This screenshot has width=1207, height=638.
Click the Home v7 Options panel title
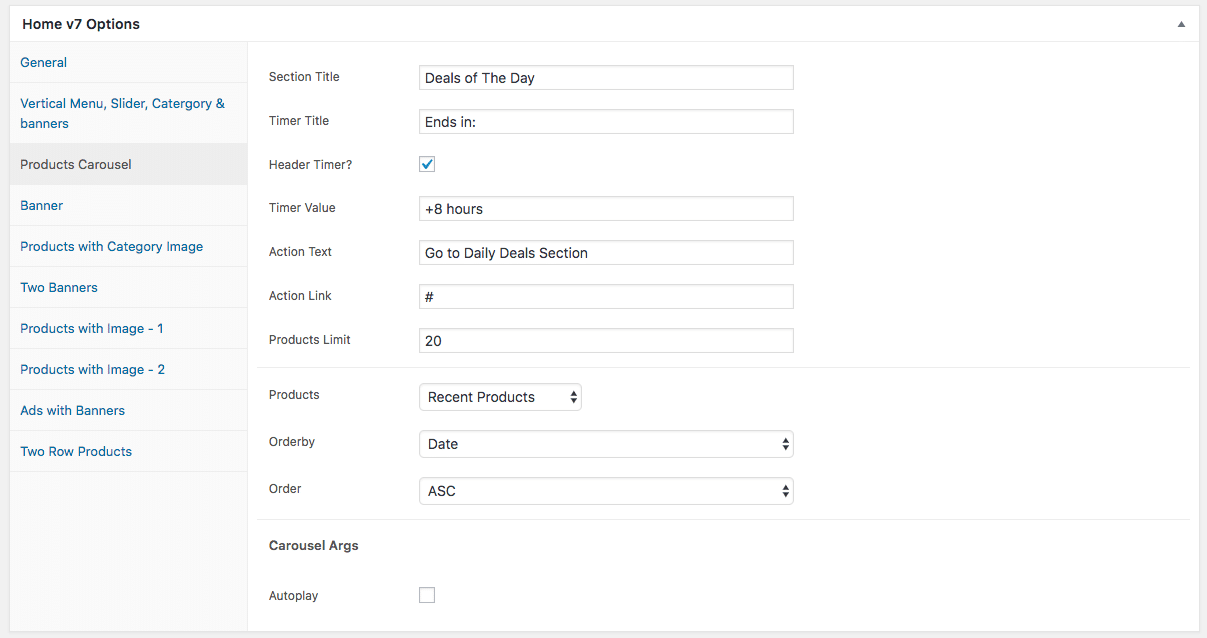pyautogui.click(x=81, y=24)
